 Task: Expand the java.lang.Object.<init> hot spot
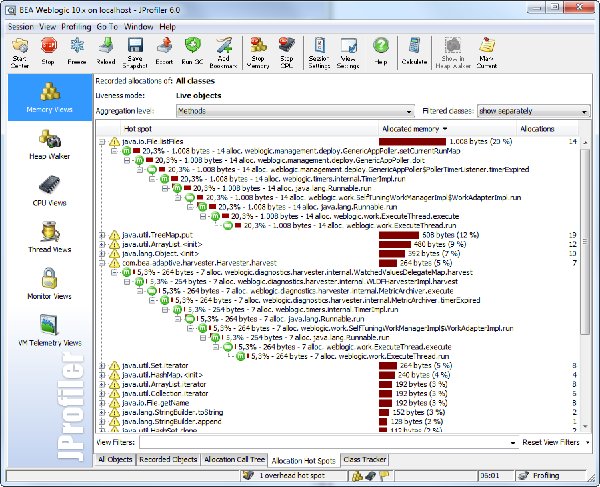102,254
